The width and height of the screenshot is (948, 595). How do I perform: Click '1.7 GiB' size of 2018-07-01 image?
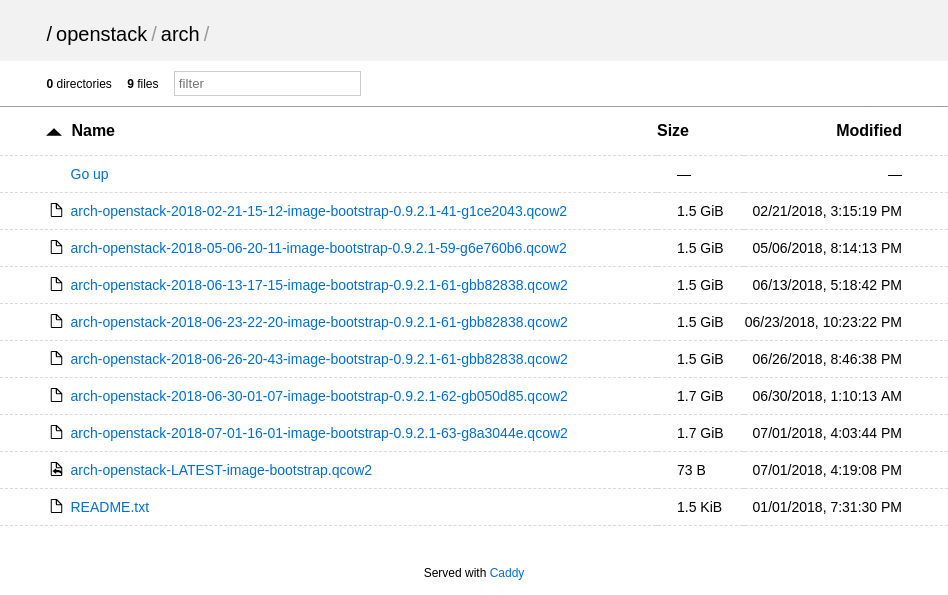tap(700, 433)
